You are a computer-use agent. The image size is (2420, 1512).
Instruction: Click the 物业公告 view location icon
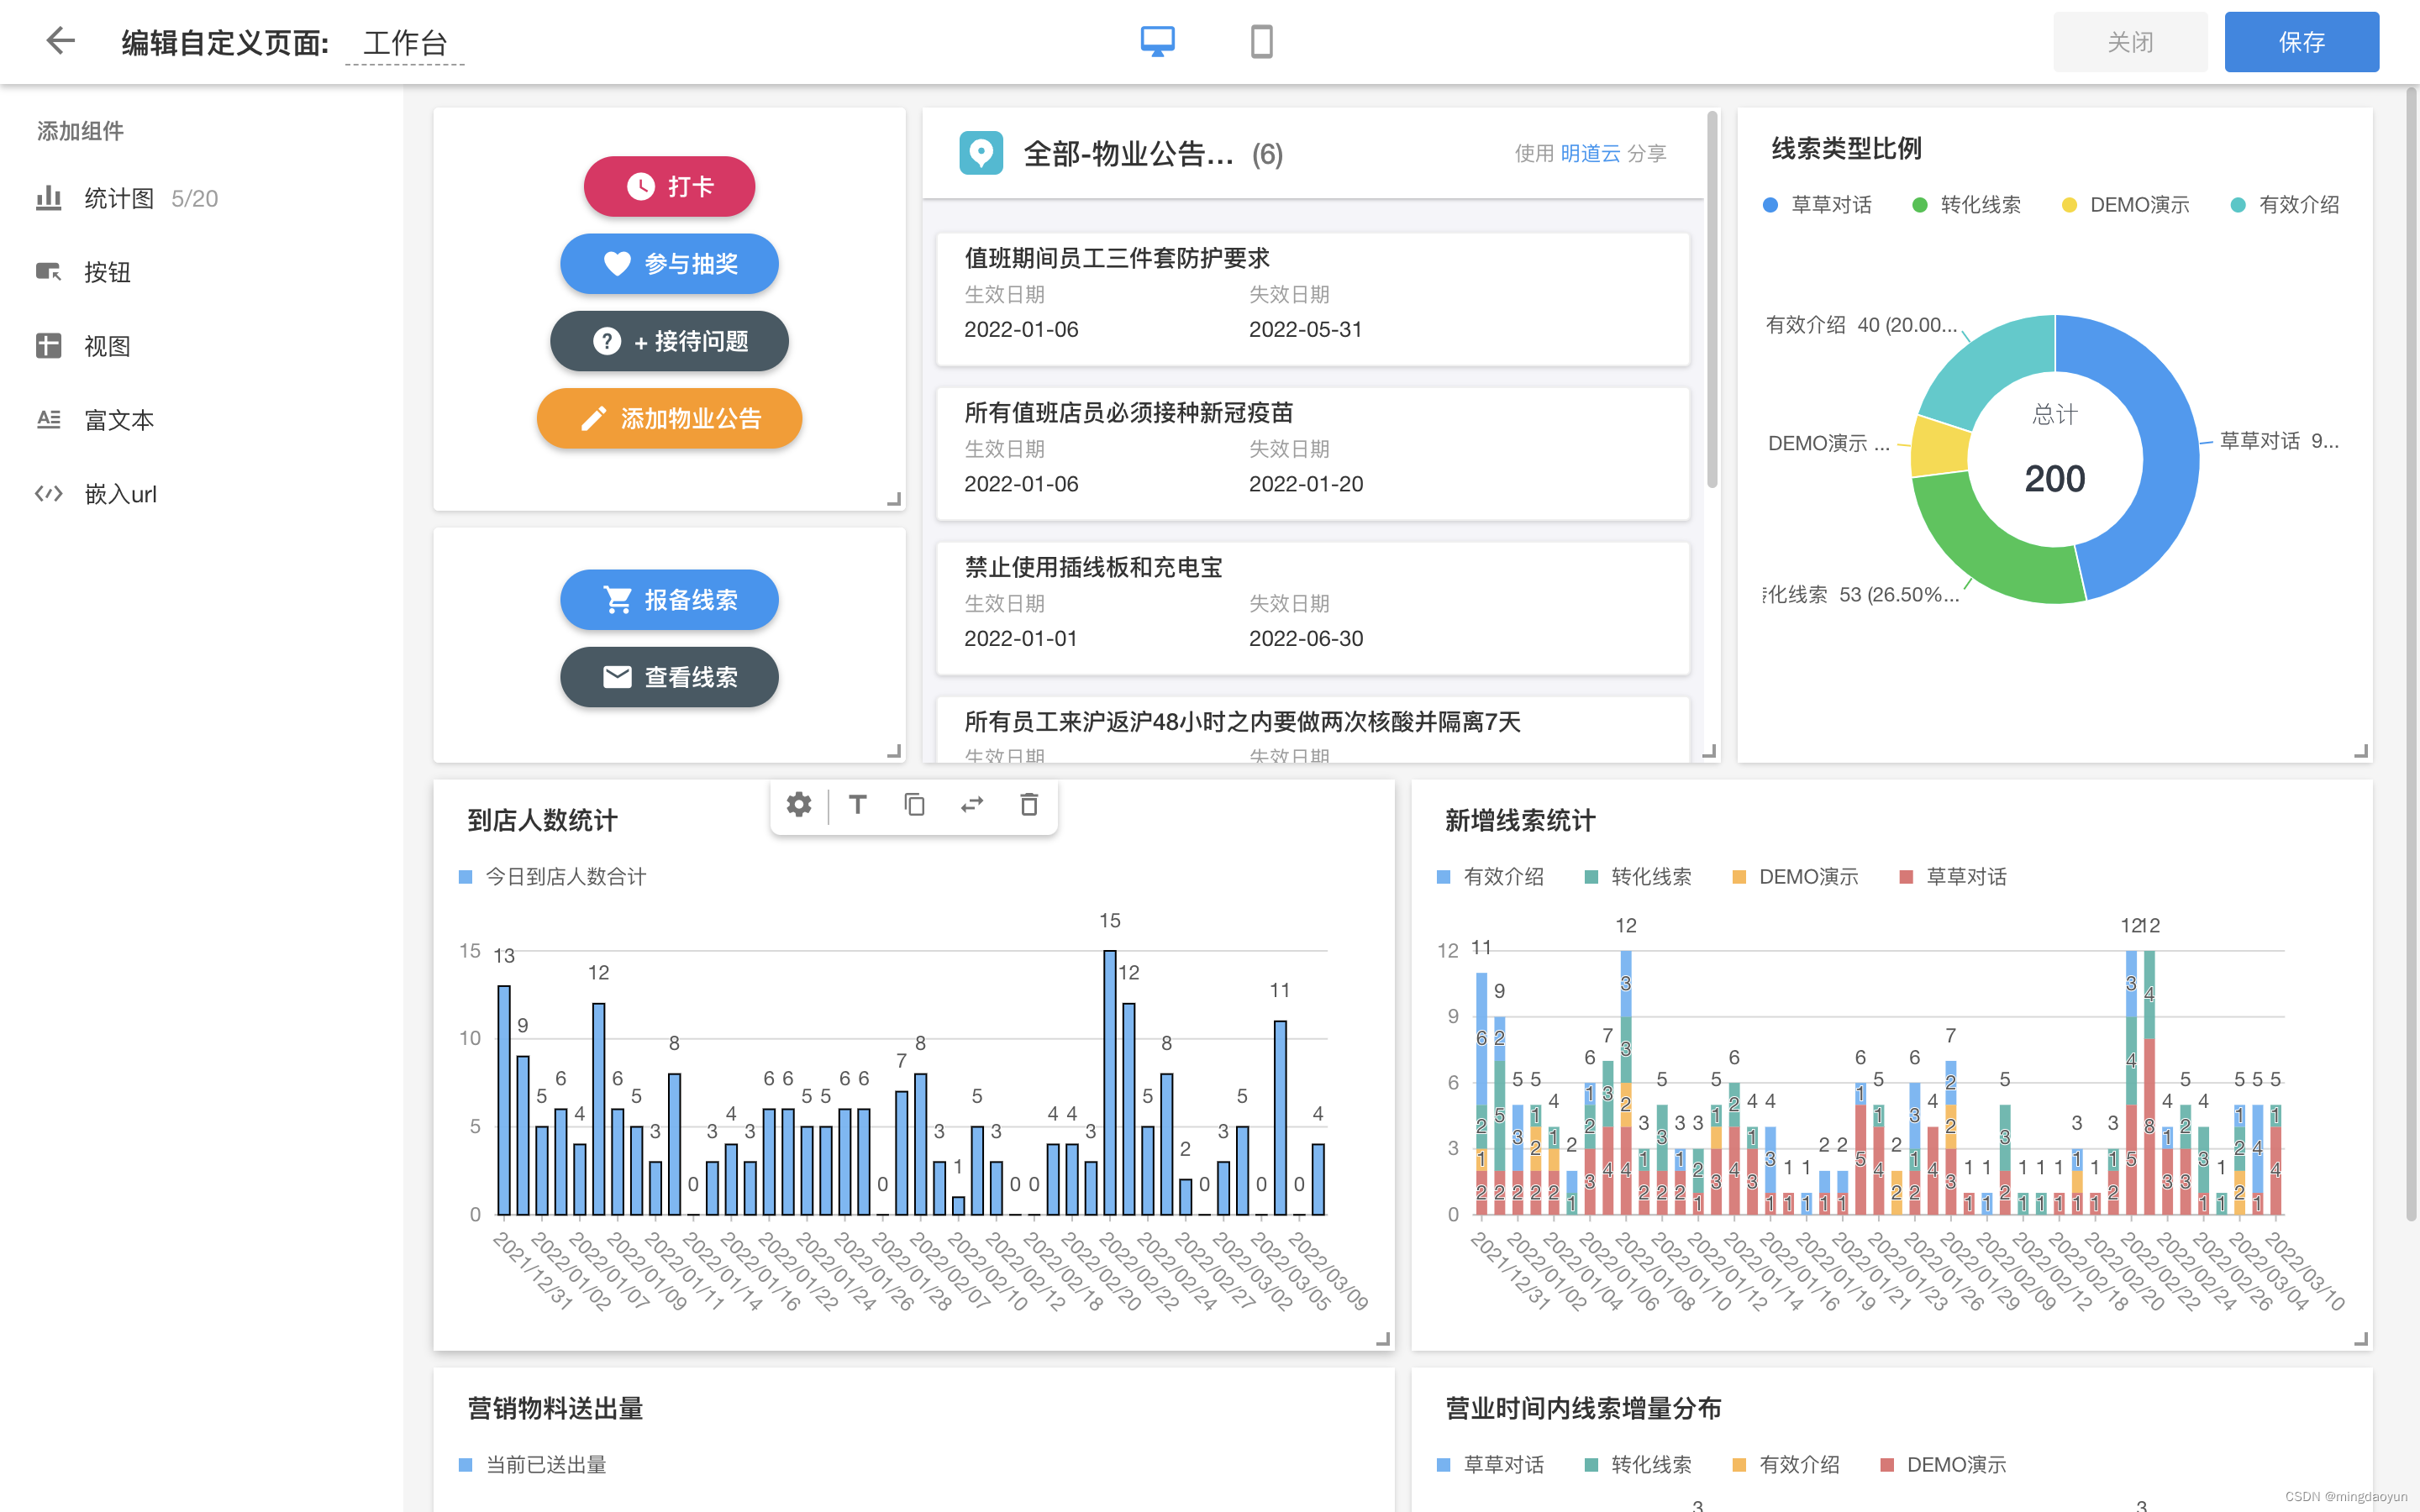pyautogui.click(x=980, y=153)
